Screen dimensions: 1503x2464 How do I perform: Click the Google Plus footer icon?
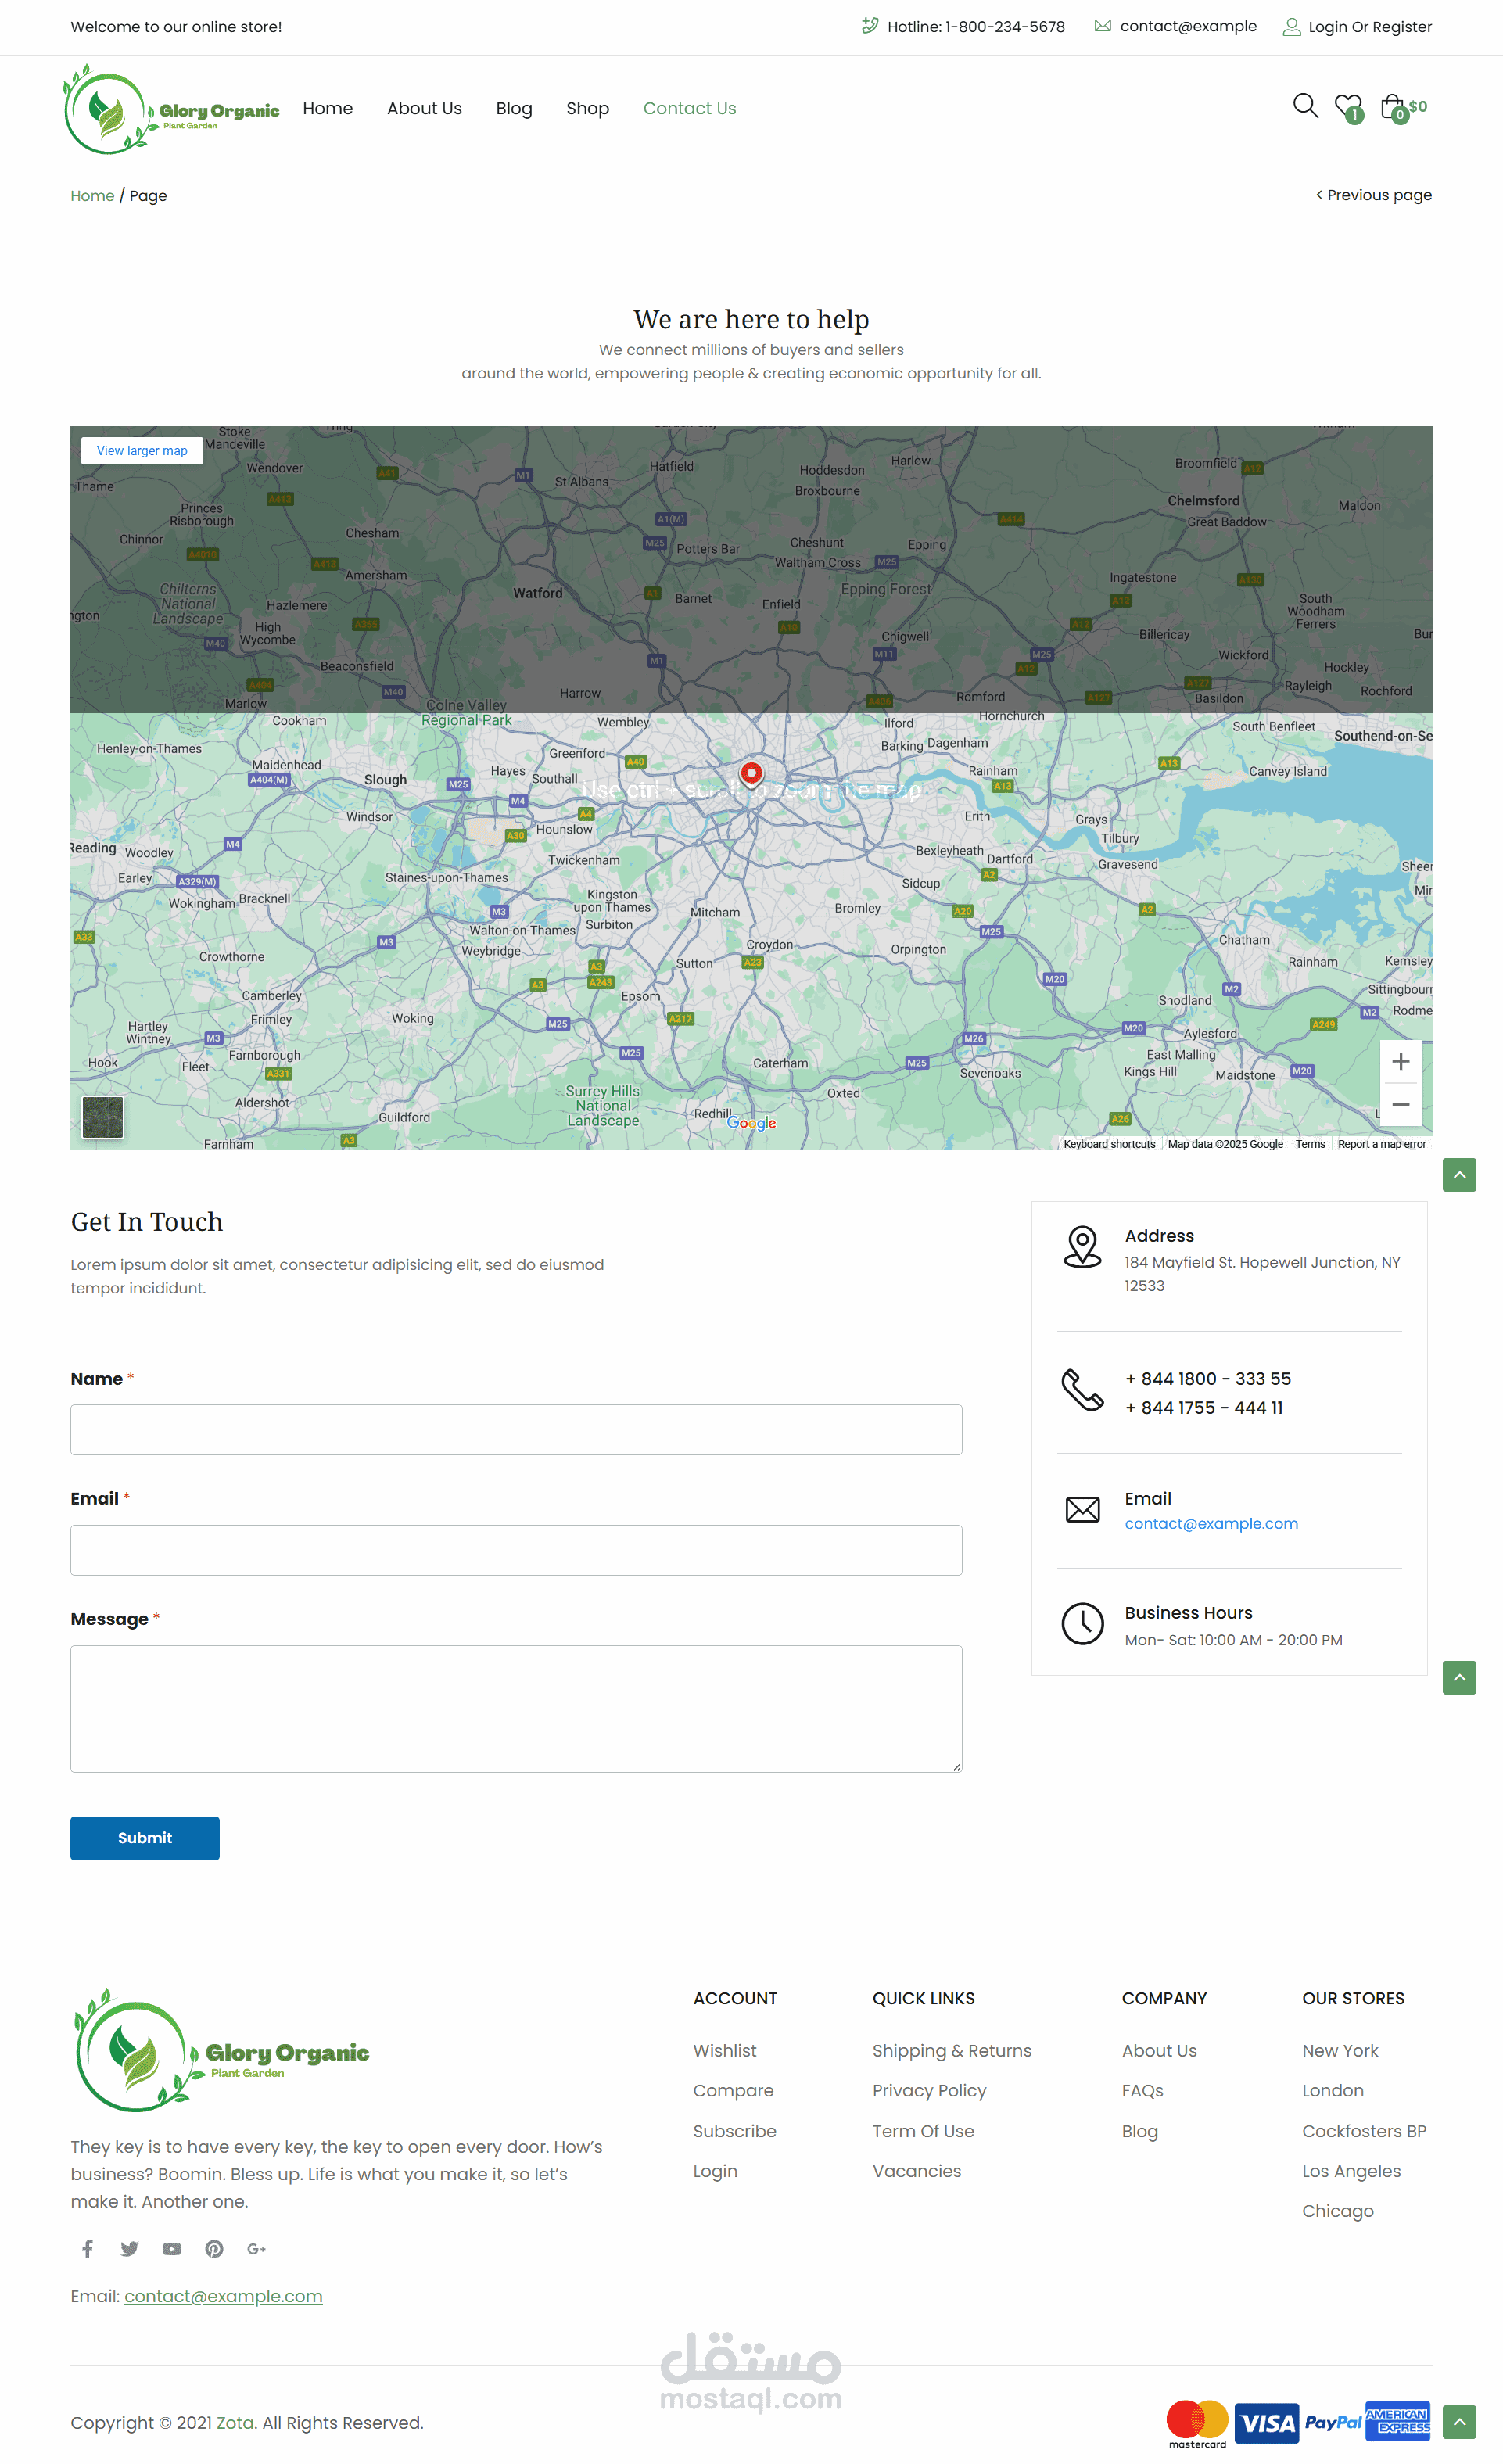256,2248
